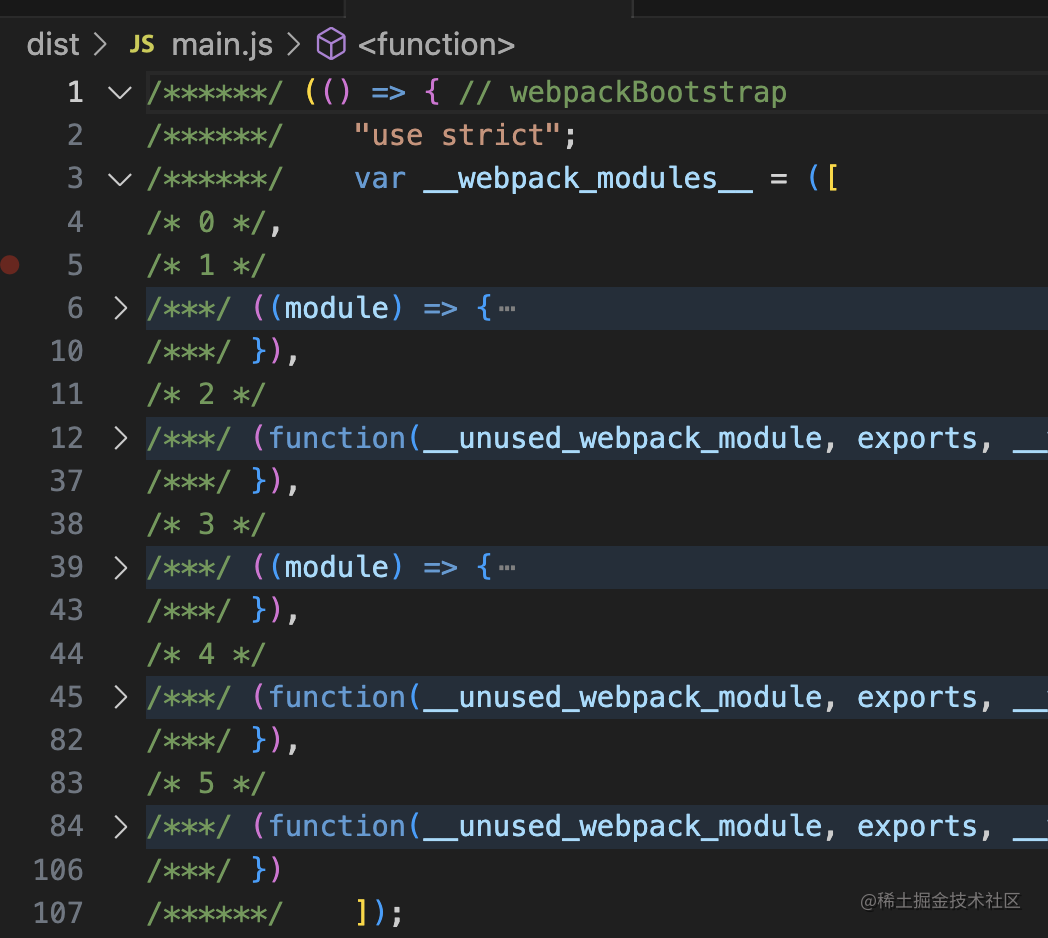
Task: Click the module parameter on line 39
Action: (x=337, y=568)
